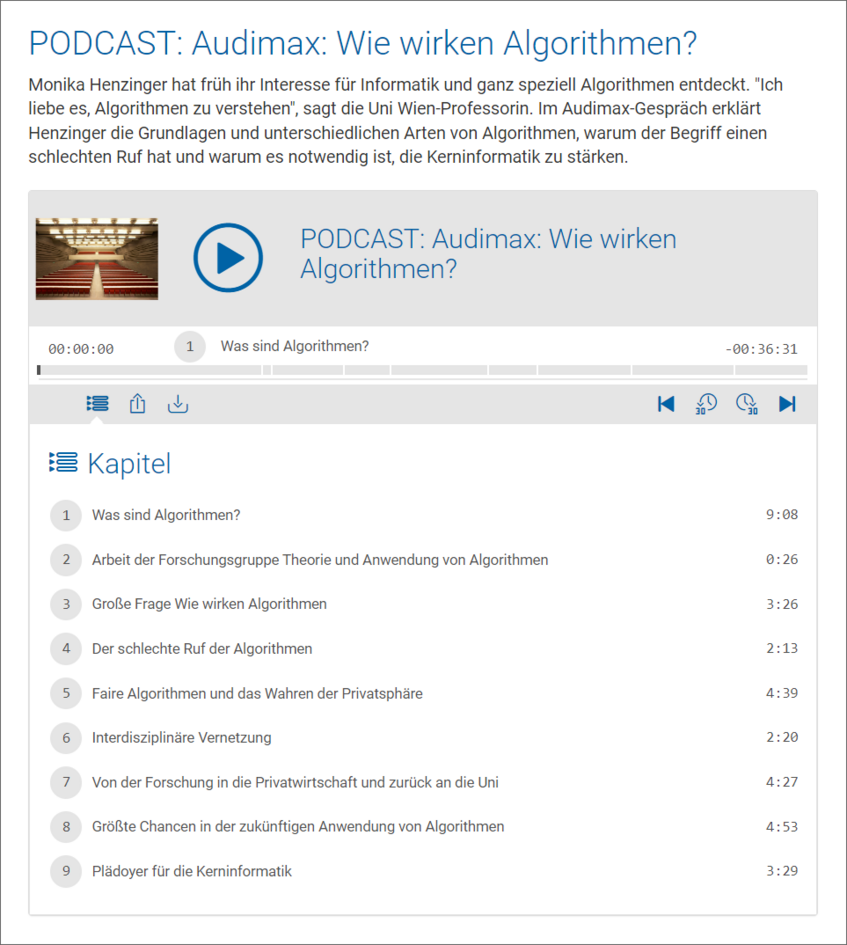Image resolution: width=847 pixels, height=945 pixels.
Task: Skip to previous chapter icon
Action: coord(666,404)
